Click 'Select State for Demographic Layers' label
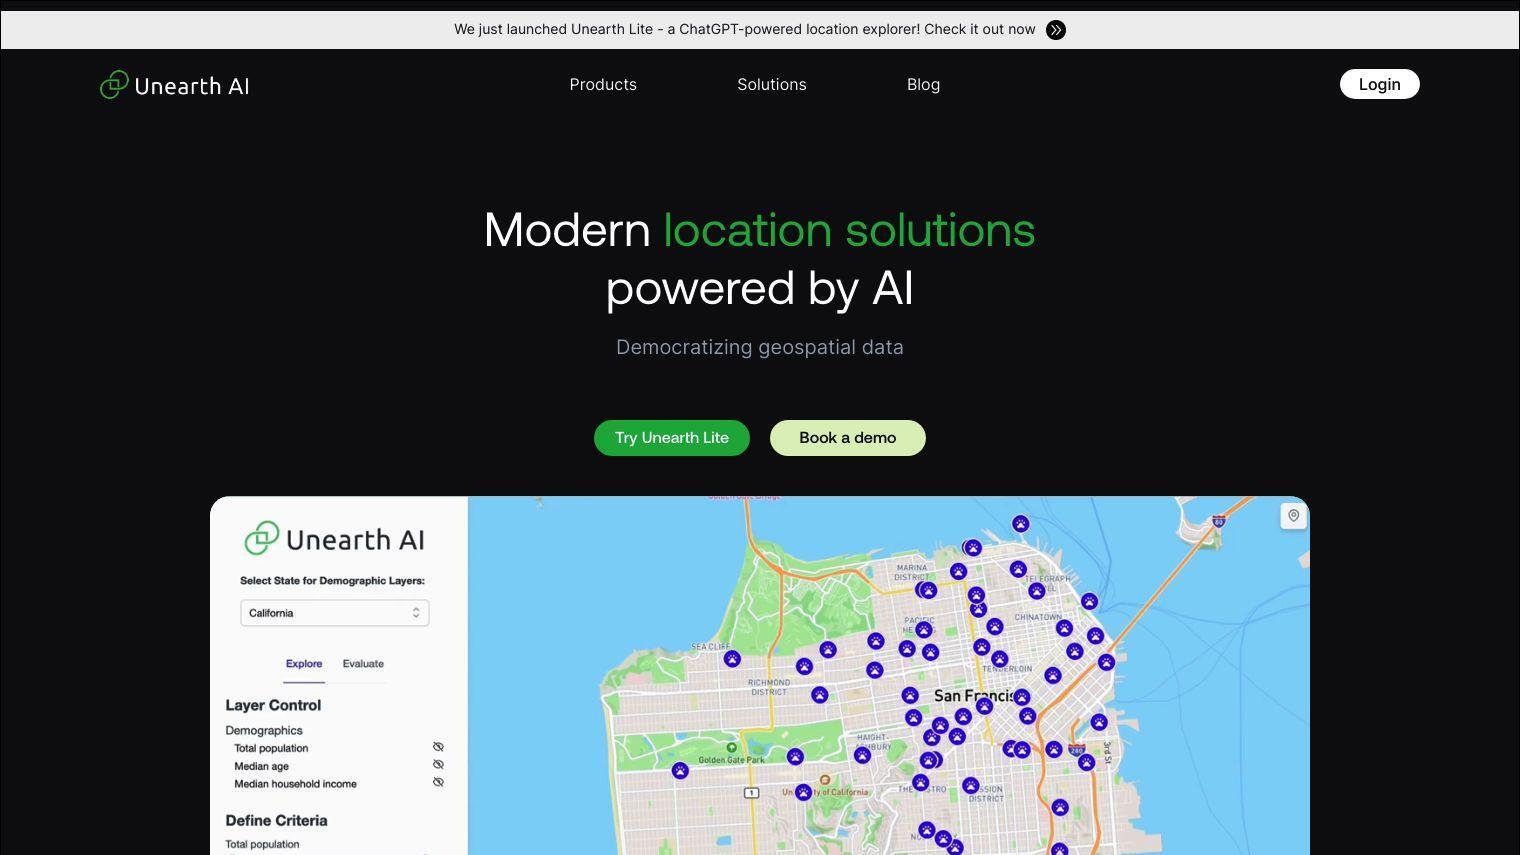This screenshot has height=855, width=1520. (x=332, y=581)
